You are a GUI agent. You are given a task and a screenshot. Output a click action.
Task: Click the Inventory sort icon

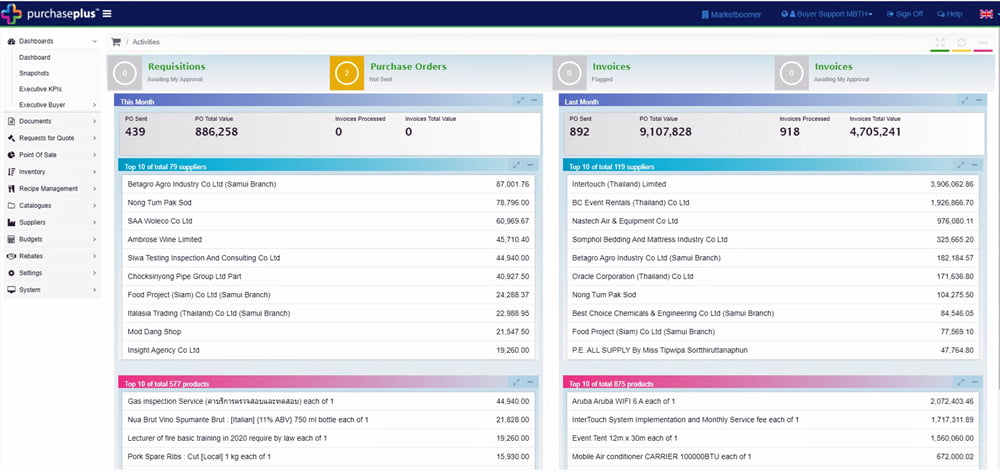(11, 171)
